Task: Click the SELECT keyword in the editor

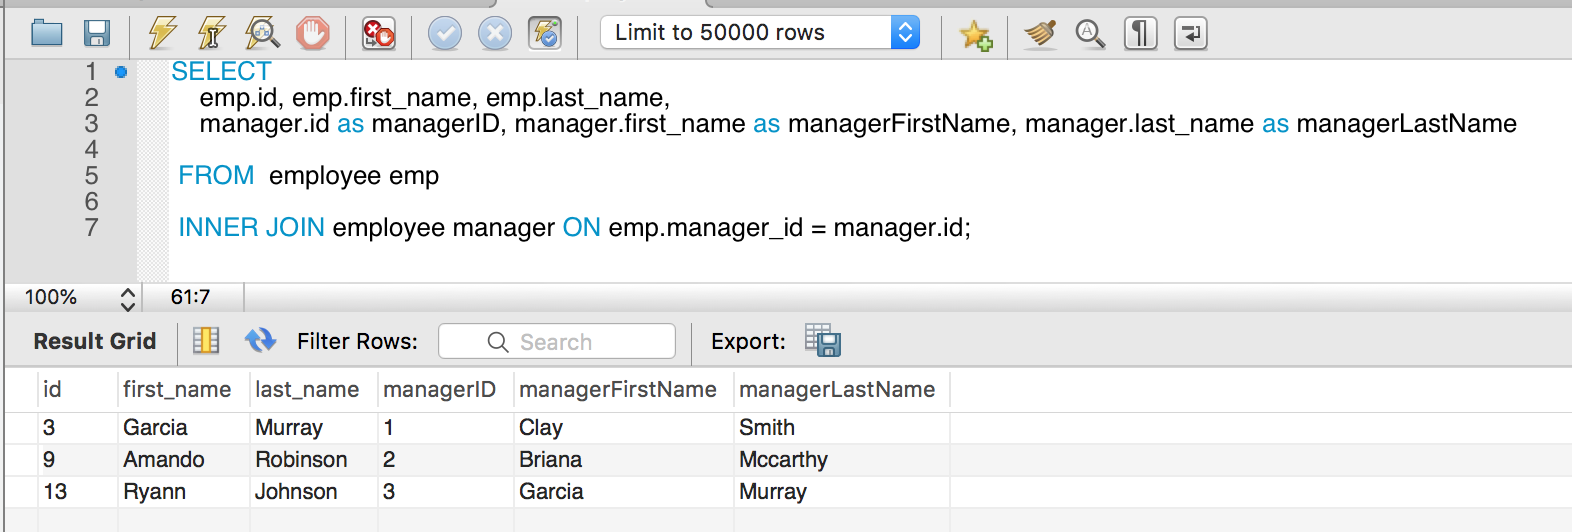Action: click(221, 72)
